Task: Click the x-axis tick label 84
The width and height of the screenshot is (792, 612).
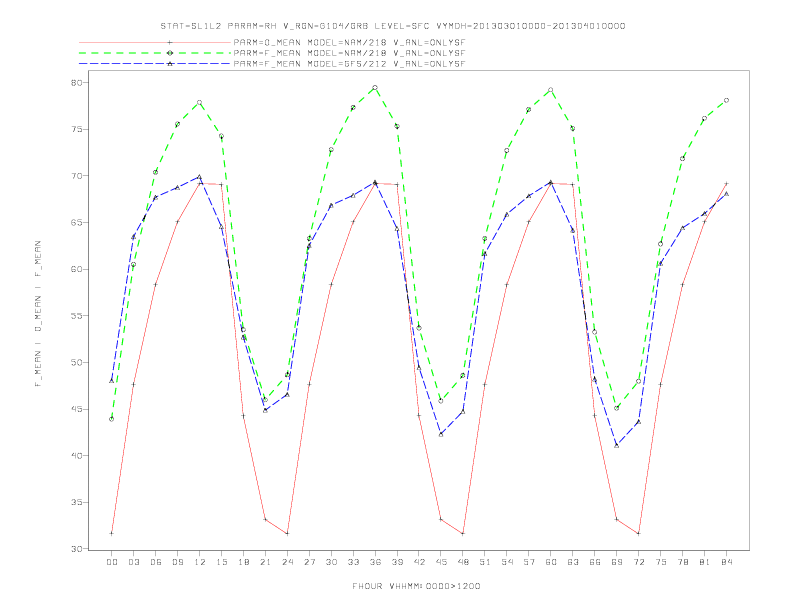Action: pyautogui.click(x=727, y=562)
